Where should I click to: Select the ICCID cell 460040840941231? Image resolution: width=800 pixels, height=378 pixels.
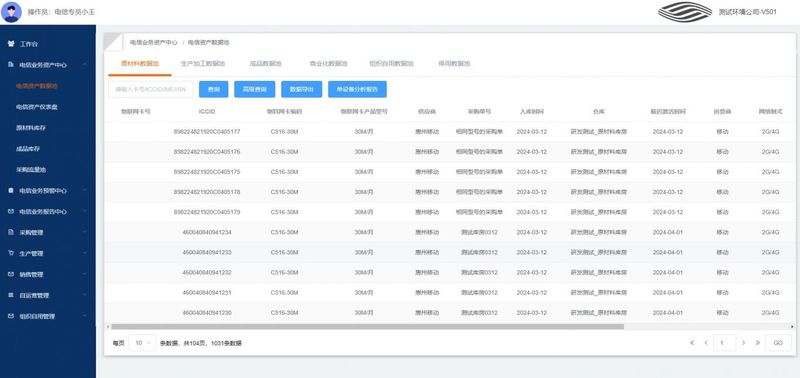point(207,293)
